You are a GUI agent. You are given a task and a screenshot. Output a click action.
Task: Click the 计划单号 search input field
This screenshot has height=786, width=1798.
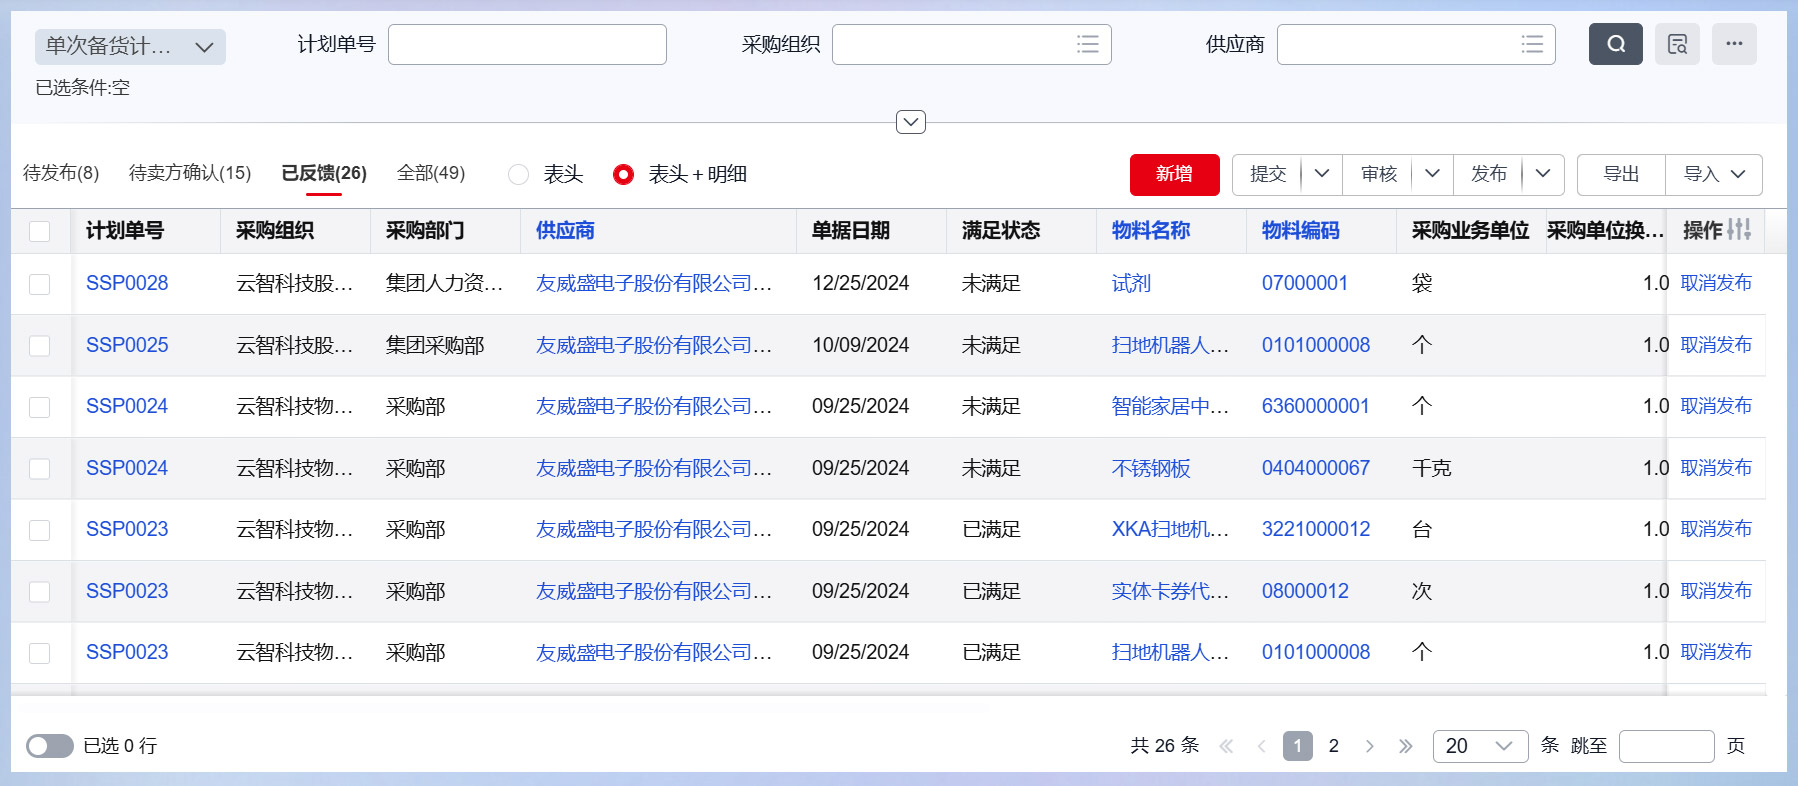click(x=527, y=44)
